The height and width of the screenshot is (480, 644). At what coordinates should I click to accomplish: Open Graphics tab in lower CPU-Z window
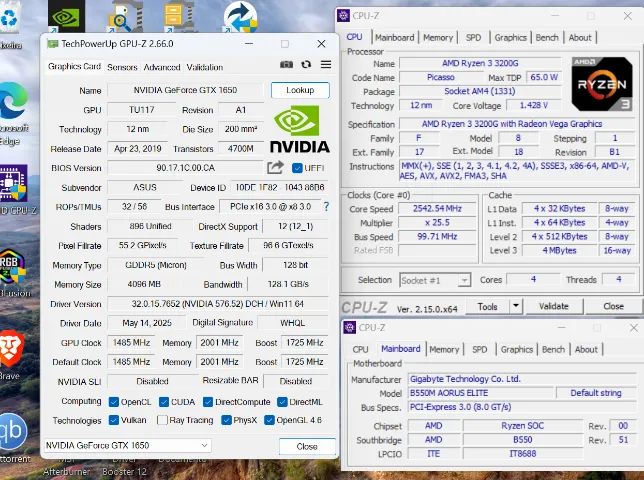517,349
